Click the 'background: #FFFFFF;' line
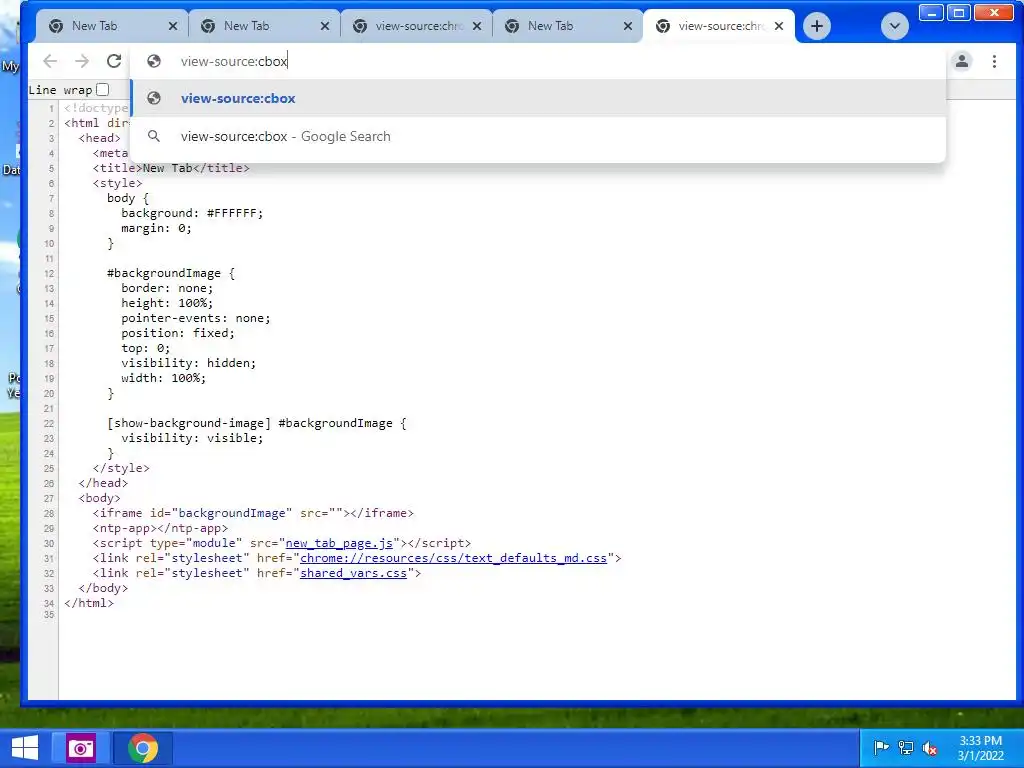Viewport: 1024px width, 768px height. (x=192, y=213)
